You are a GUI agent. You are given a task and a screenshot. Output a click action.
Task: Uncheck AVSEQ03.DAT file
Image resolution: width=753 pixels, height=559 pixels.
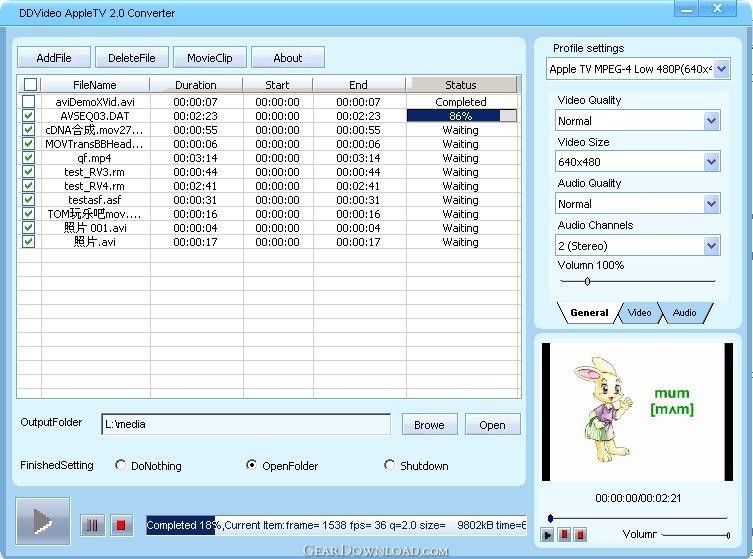tap(28, 115)
